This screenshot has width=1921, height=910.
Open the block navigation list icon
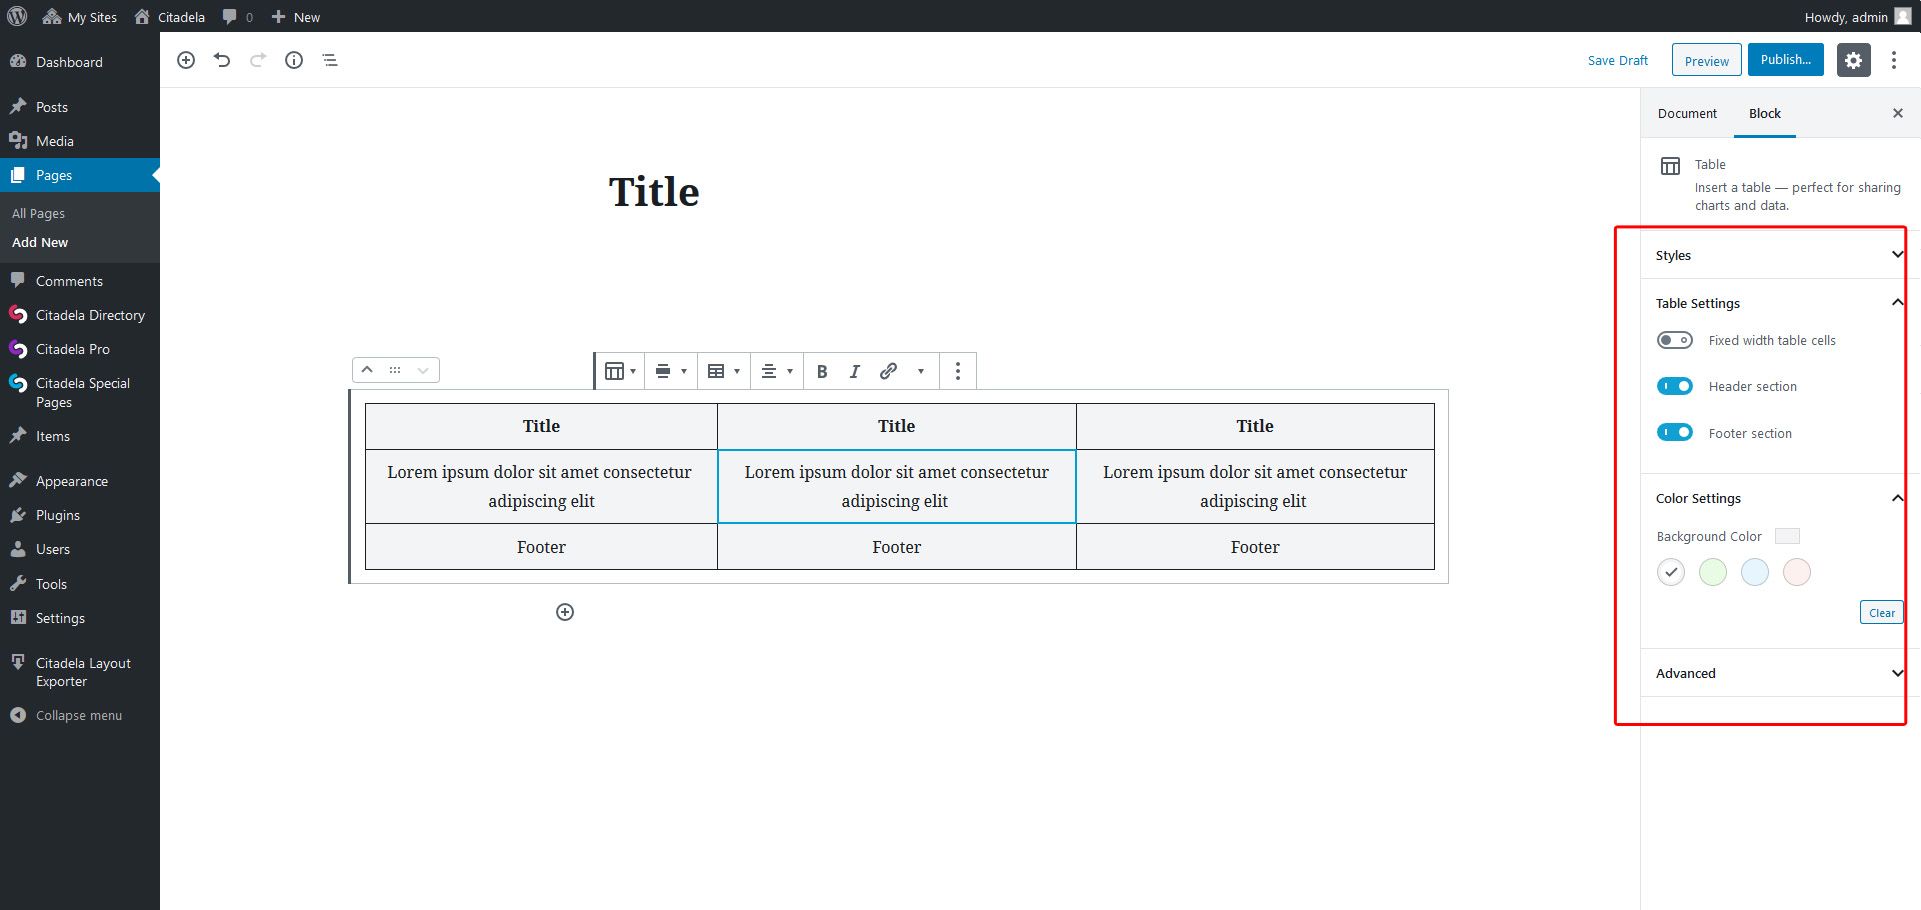[x=330, y=60]
